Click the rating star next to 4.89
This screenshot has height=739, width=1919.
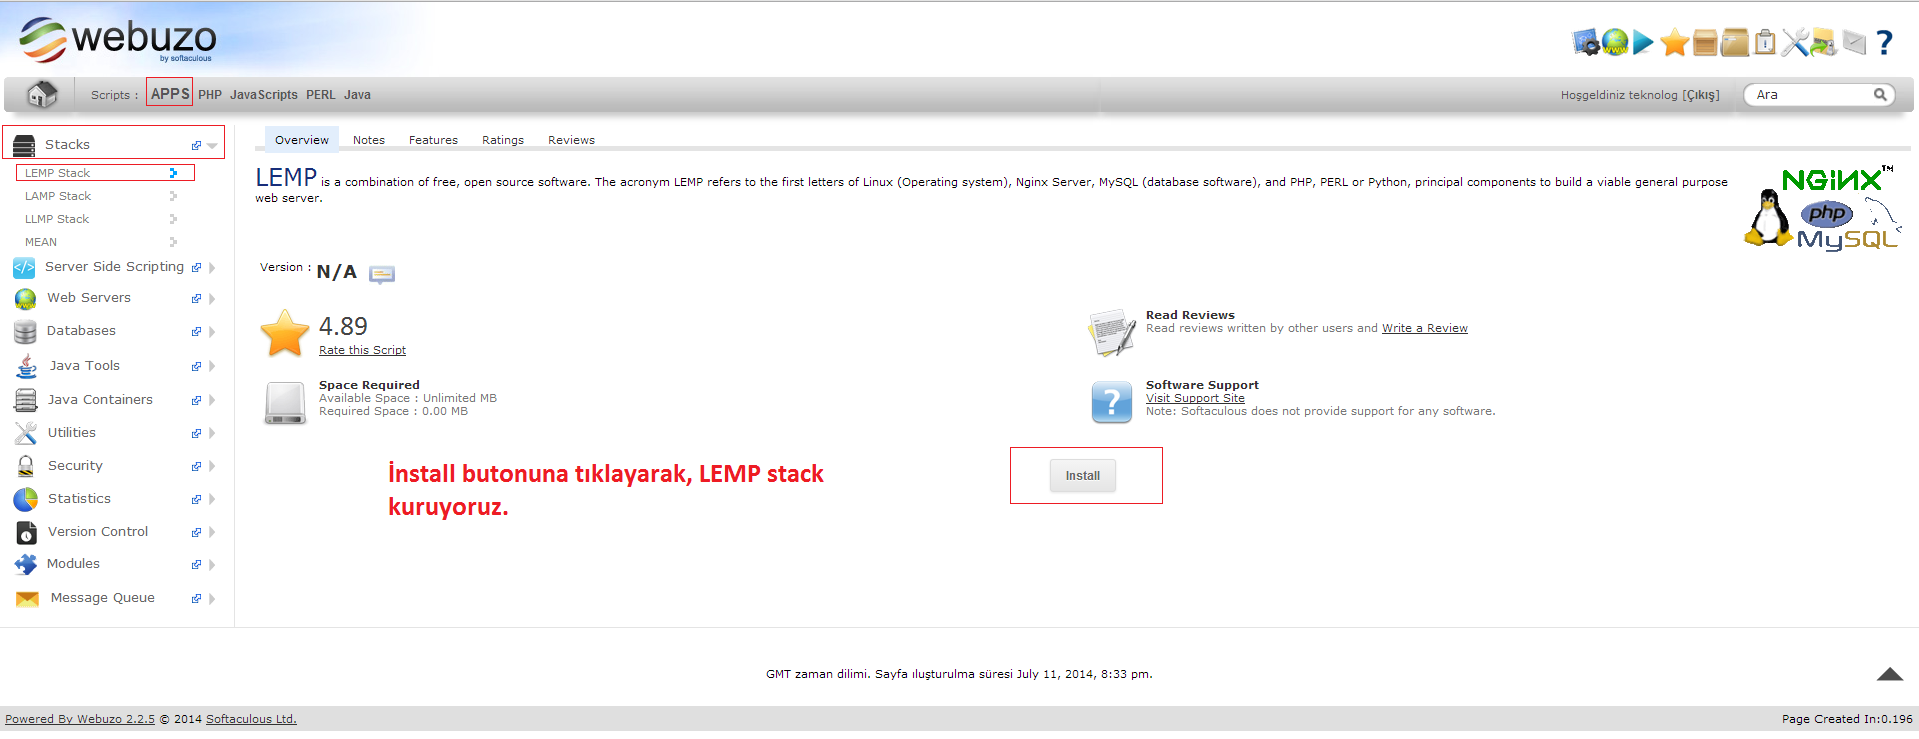click(285, 333)
